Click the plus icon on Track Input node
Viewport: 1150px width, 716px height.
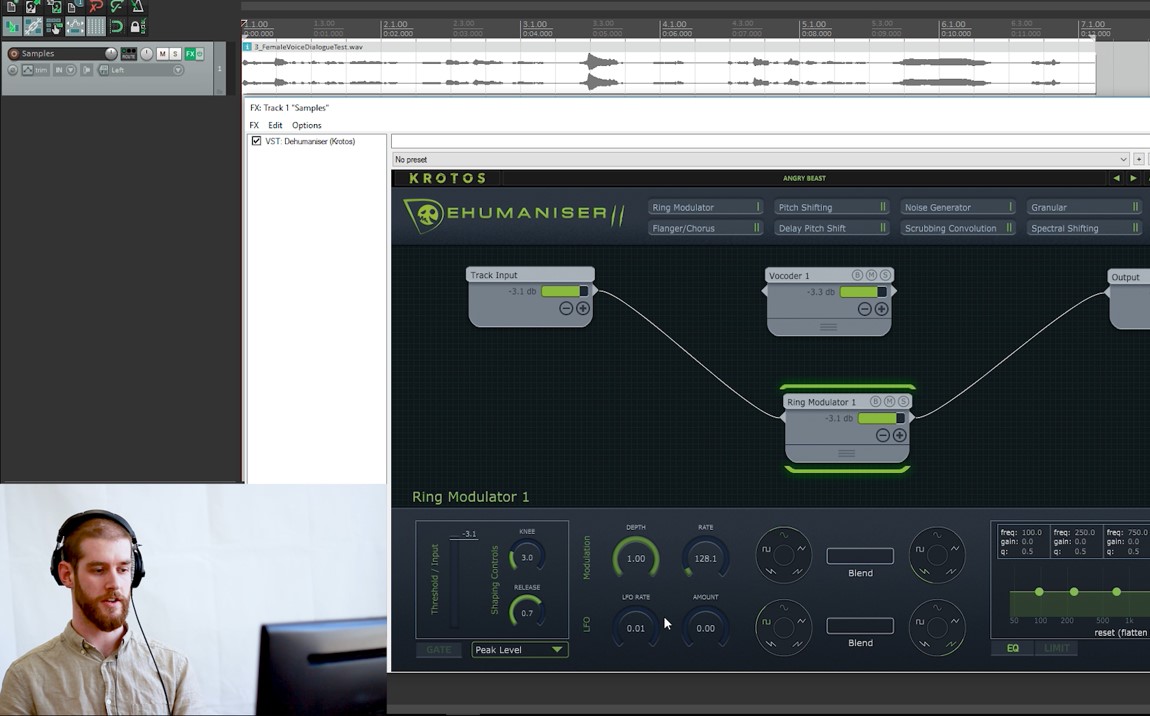583,309
